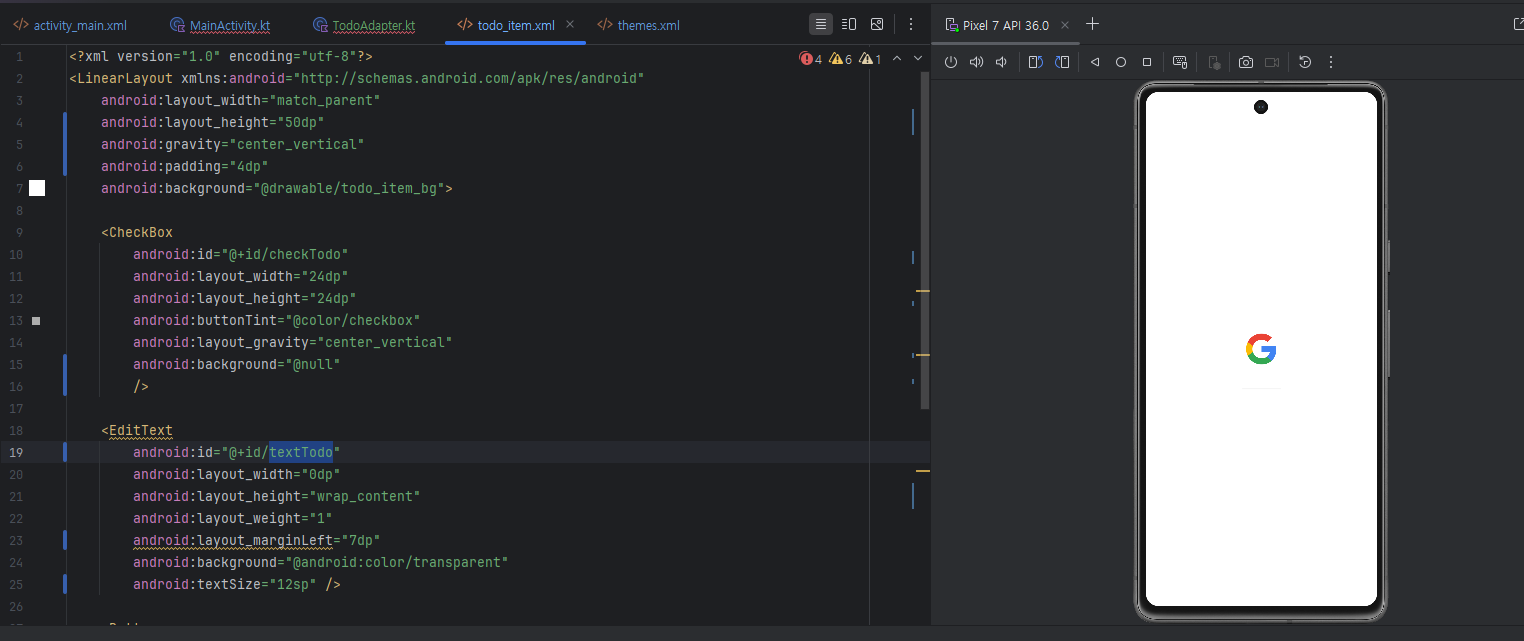The width and height of the screenshot is (1524, 641).
Task: Click "@drawable/todo_item_bg" value on line 7
Action: tap(349, 188)
